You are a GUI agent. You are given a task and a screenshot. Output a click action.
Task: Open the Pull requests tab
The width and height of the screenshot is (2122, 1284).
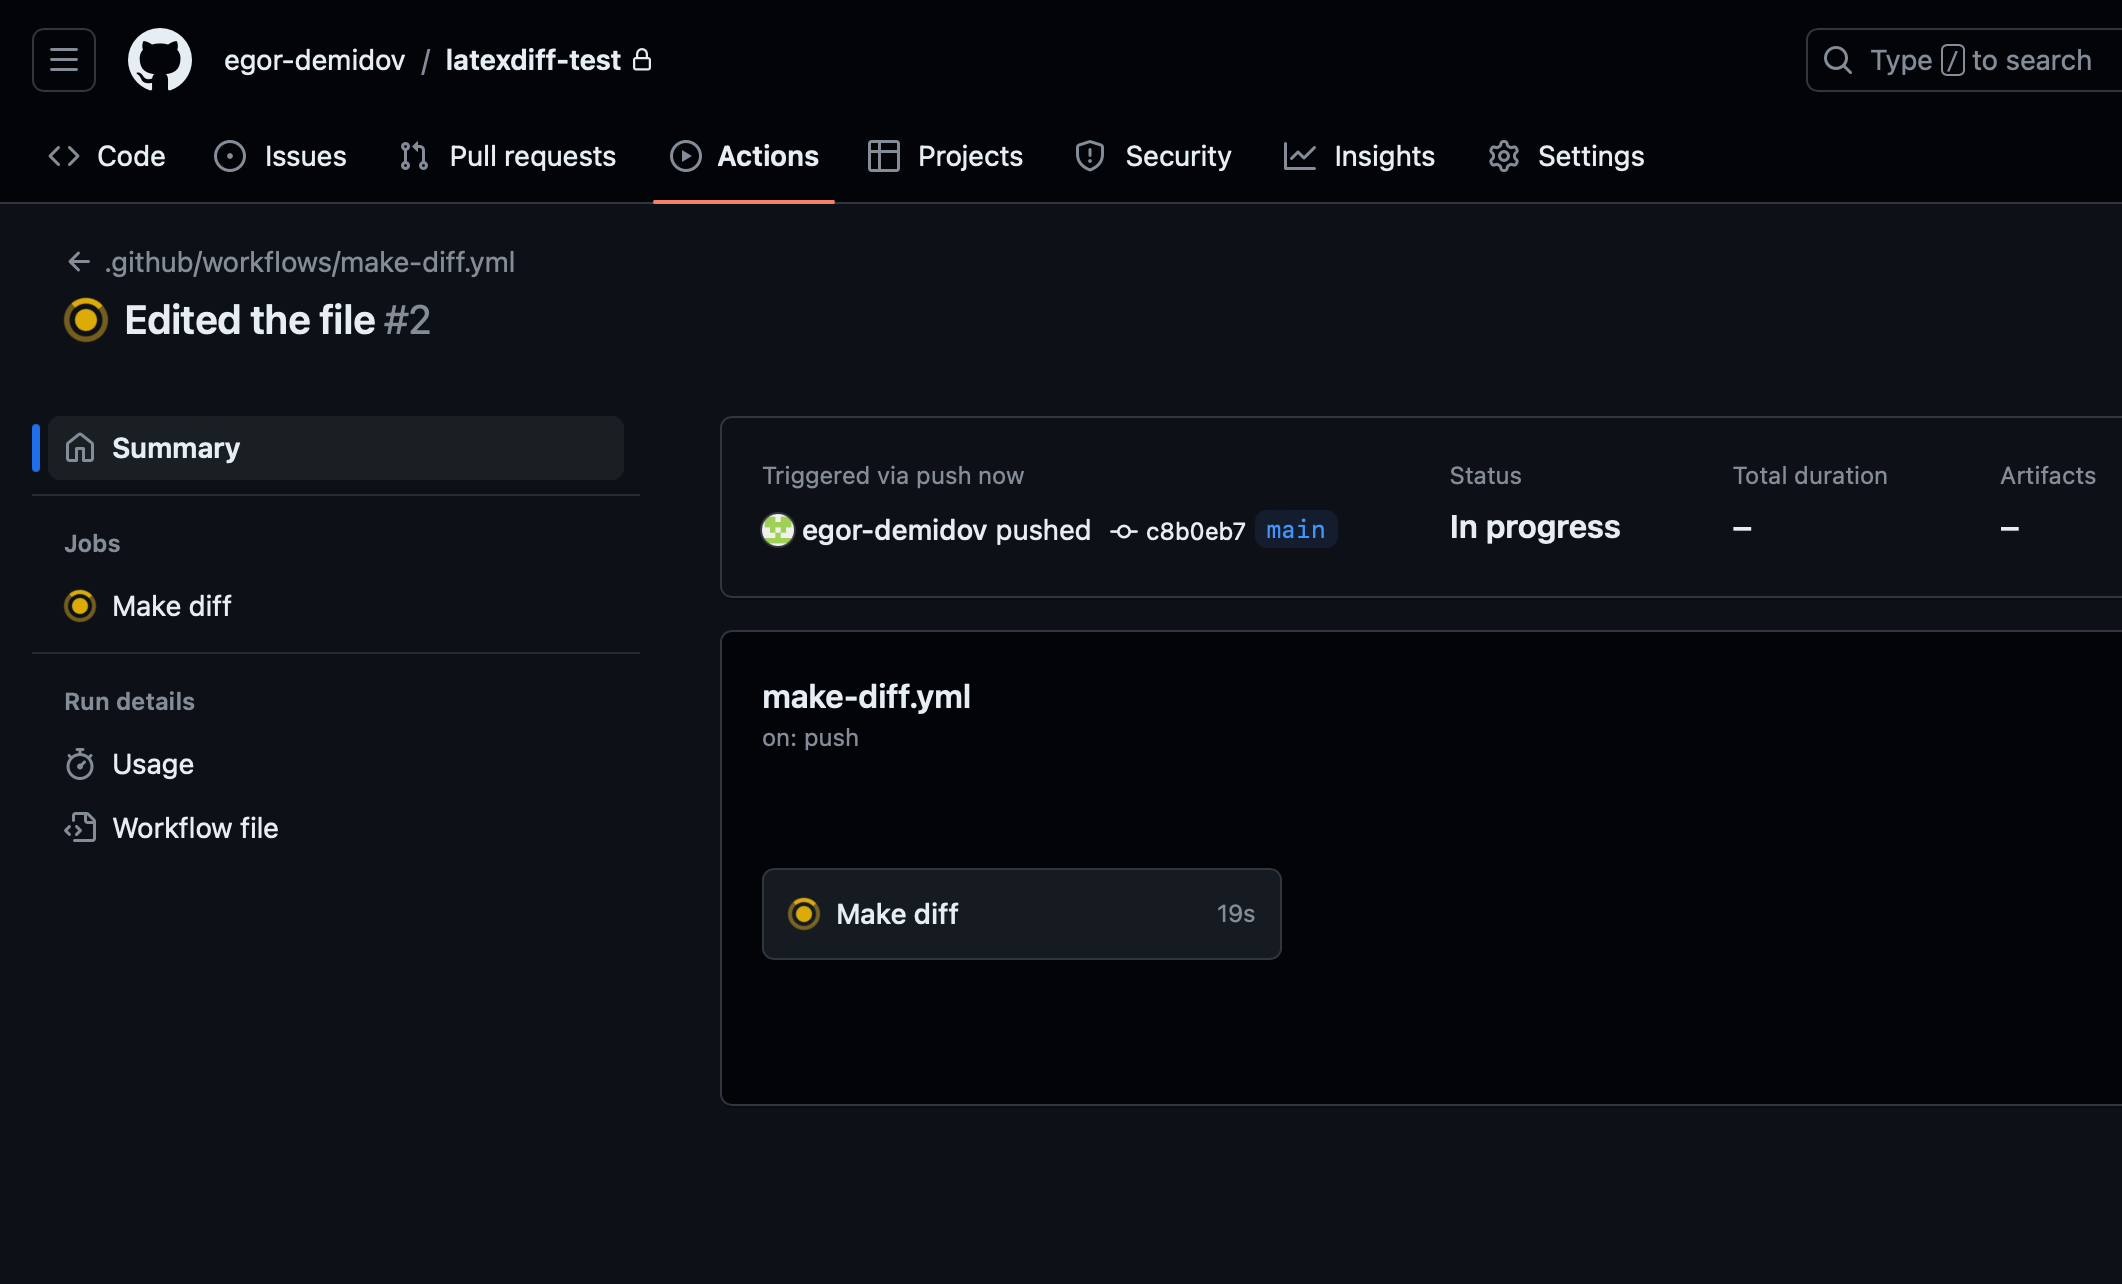(x=508, y=156)
